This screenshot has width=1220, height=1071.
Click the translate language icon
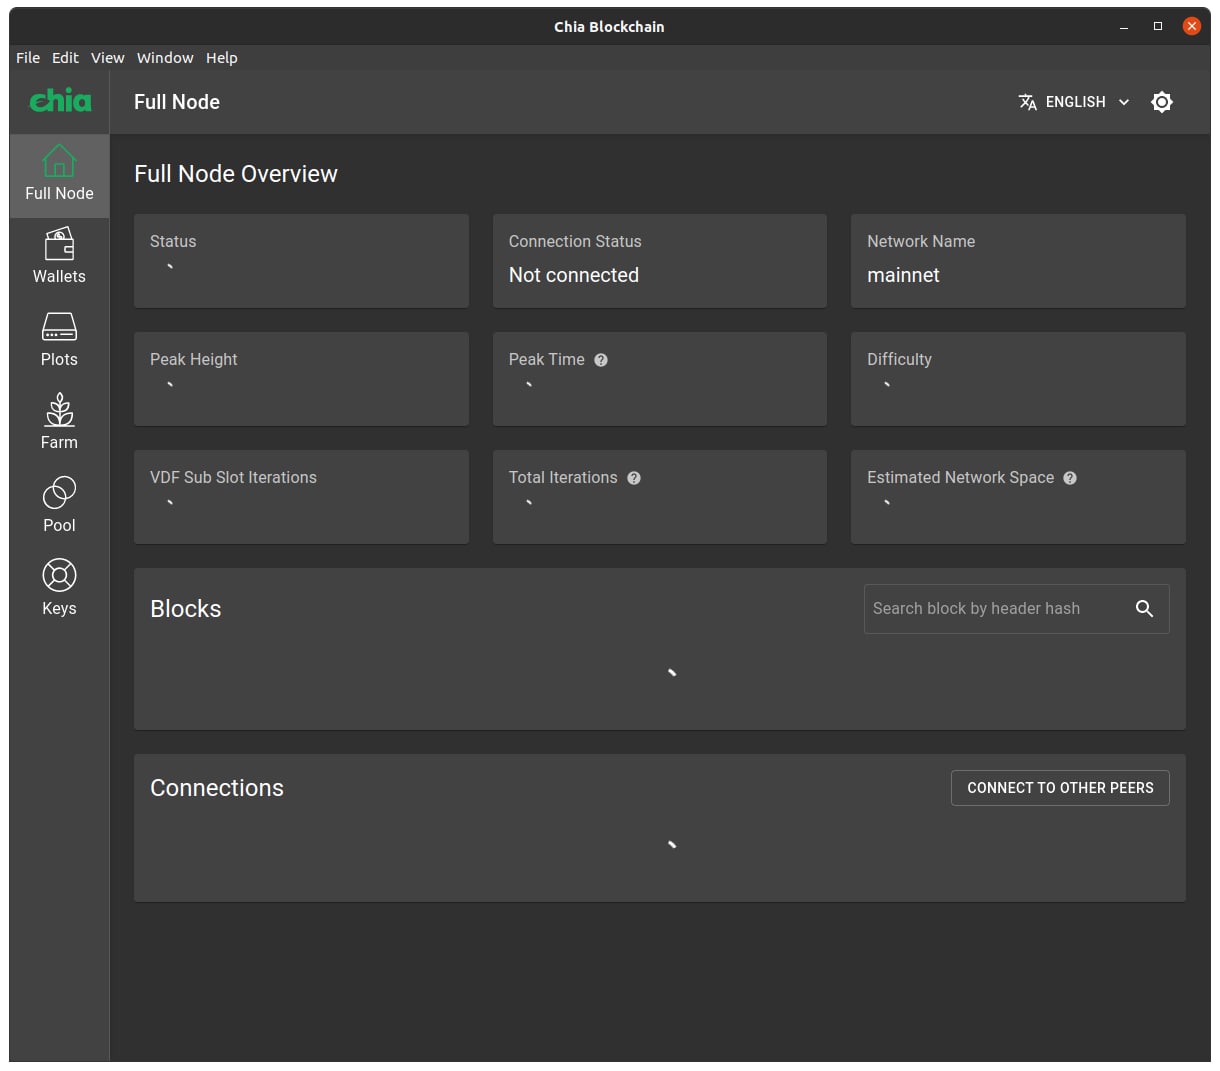coord(1027,102)
